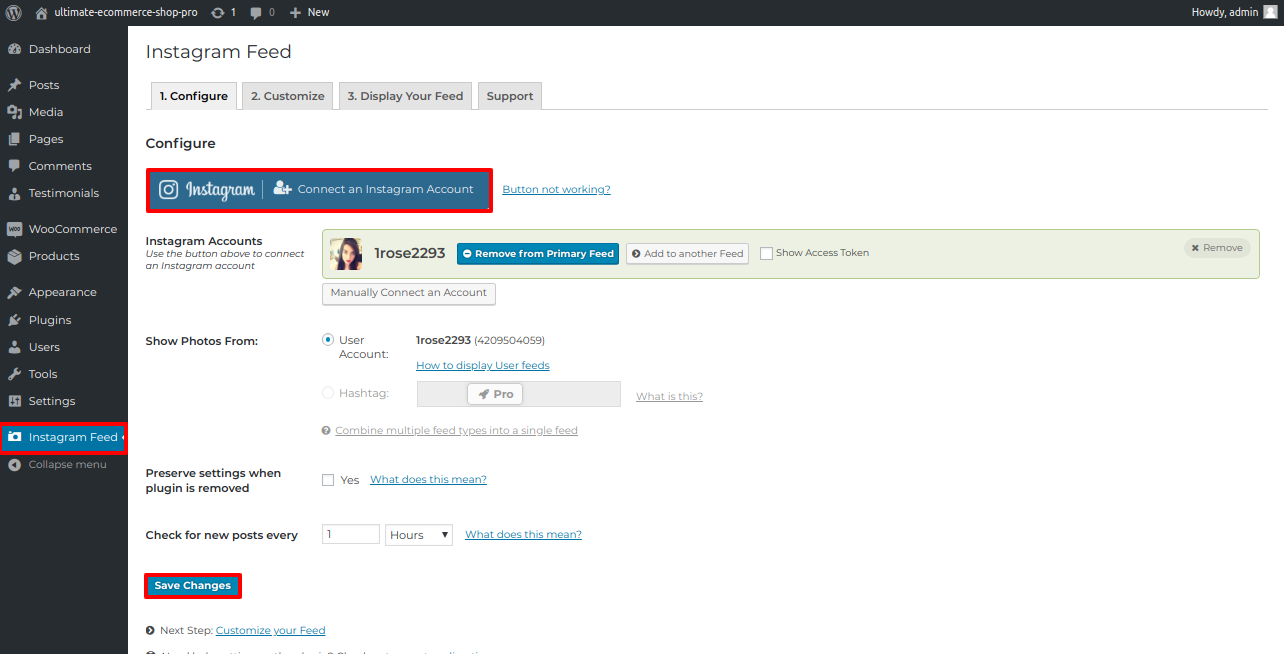Follow the Customize your Feed link
1284x654 pixels.
click(271, 631)
